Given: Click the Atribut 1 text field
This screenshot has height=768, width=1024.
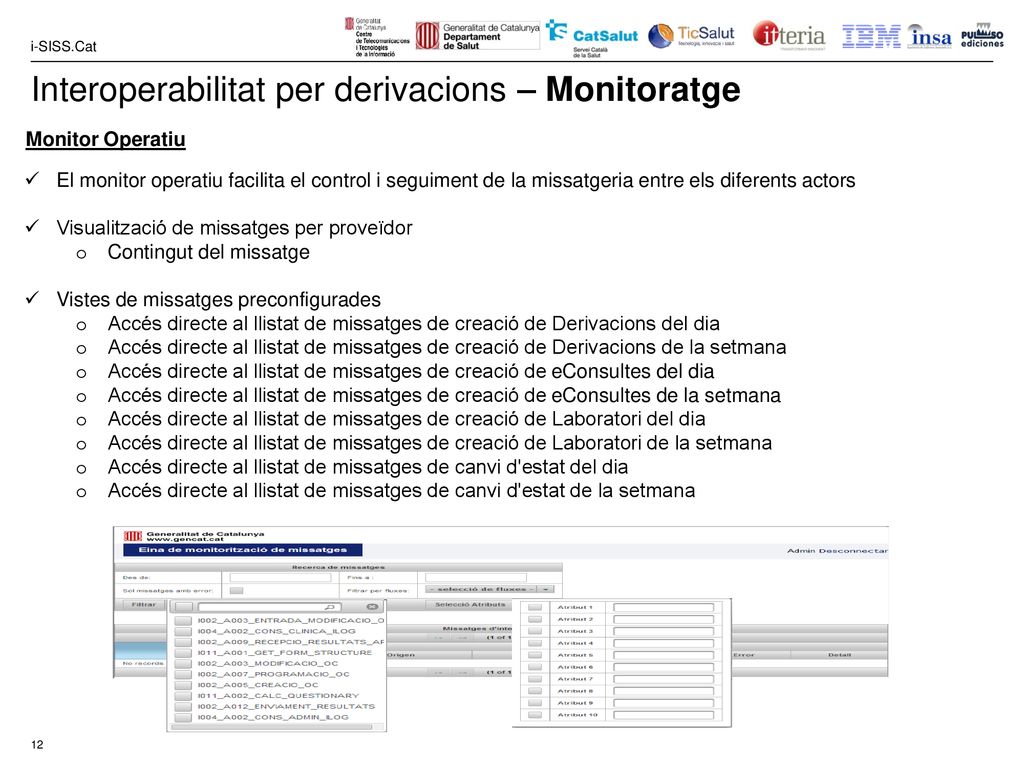Looking at the screenshot, I should [x=664, y=607].
